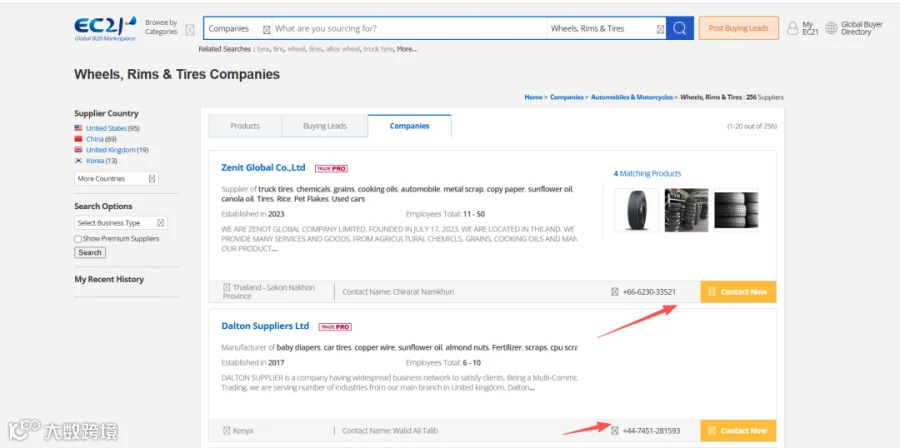Screen dimensions: 900x448
Task: Switch to the Buying Leads tab
Action: [x=325, y=126]
